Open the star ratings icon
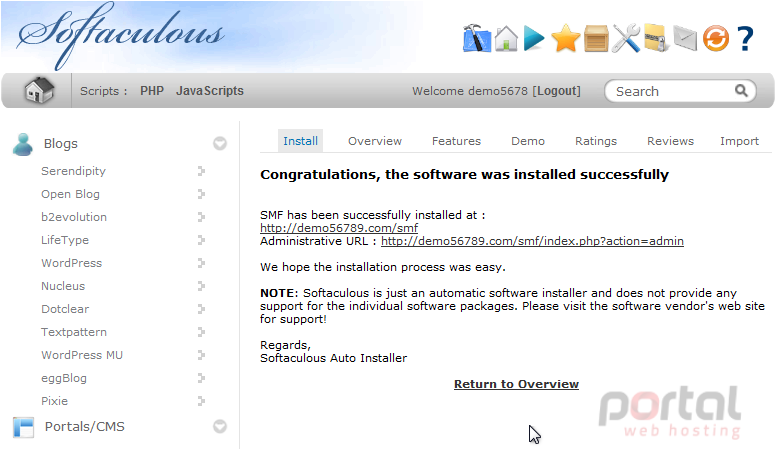The height and width of the screenshot is (450, 776). click(x=565, y=39)
